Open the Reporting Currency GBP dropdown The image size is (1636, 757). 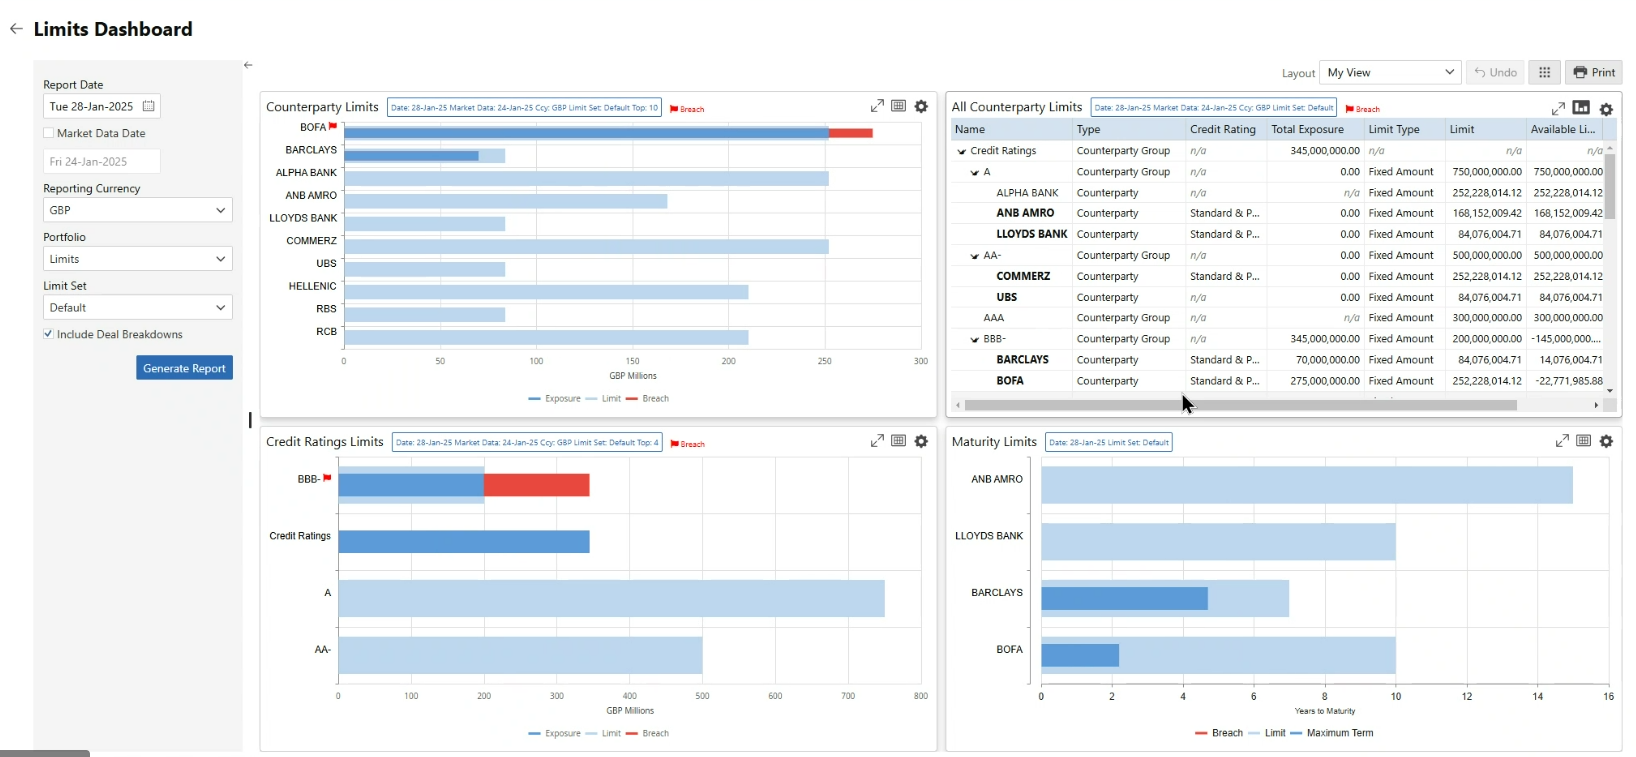coord(138,210)
